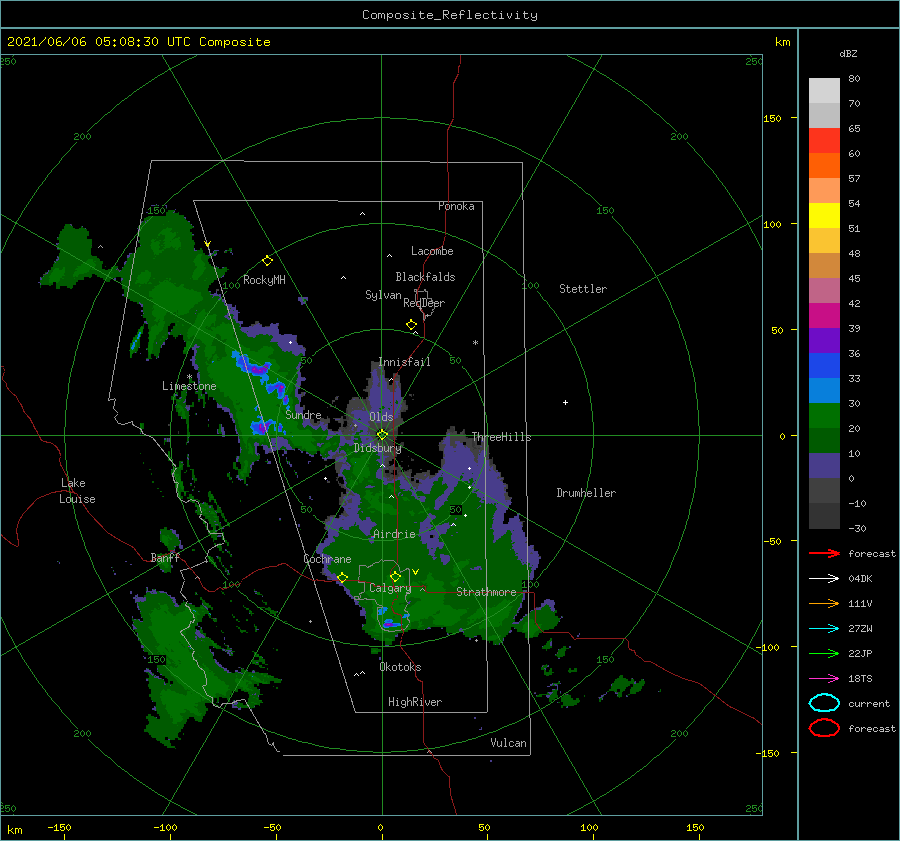This screenshot has height=841, width=900.
Task: Click the Ponoka city label
Action: tap(456, 206)
